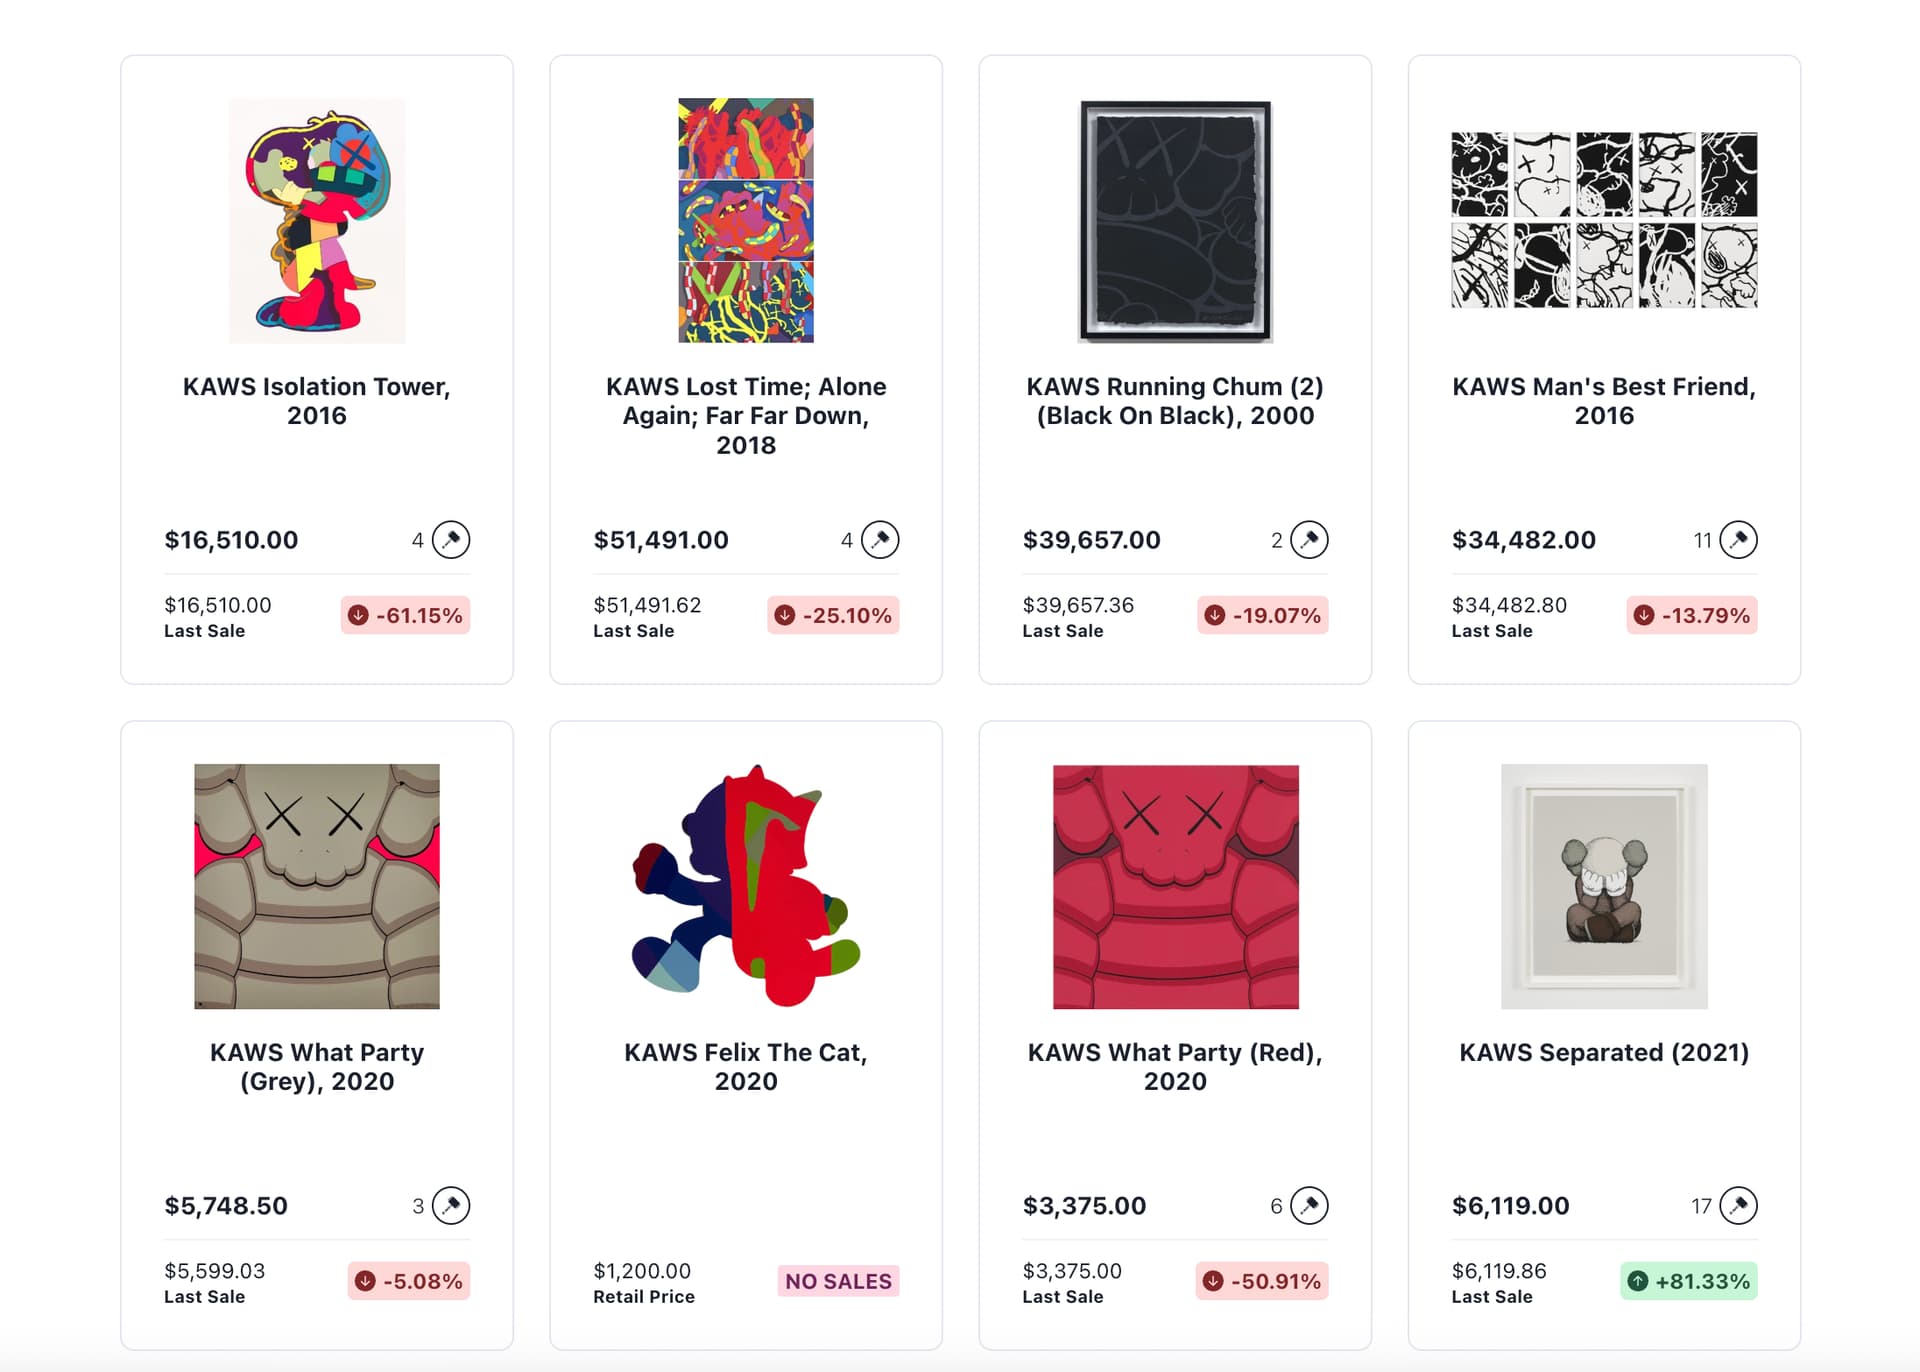Open KAWS Separated (2021) framed artwork image

pyautogui.click(x=1604, y=887)
